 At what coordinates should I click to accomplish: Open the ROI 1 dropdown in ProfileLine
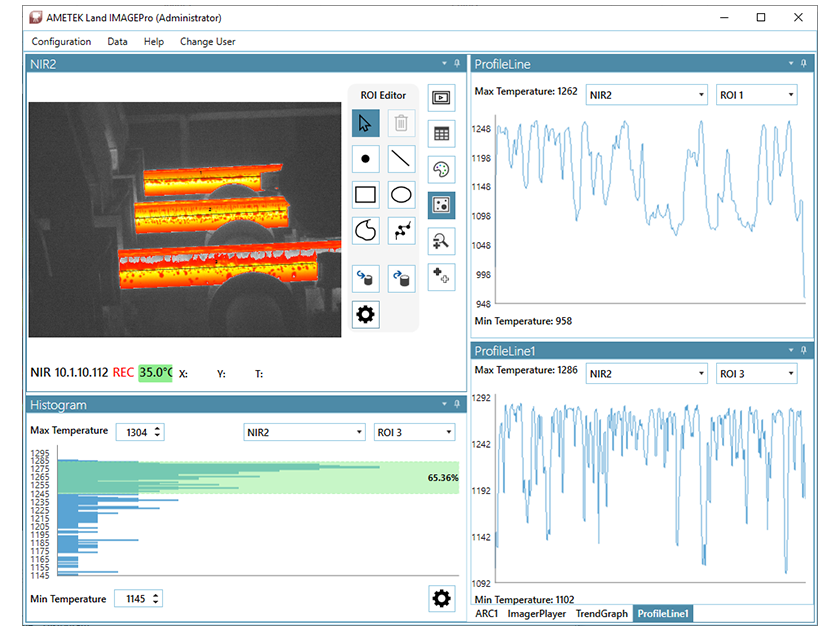pyautogui.click(x=757, y=94)
